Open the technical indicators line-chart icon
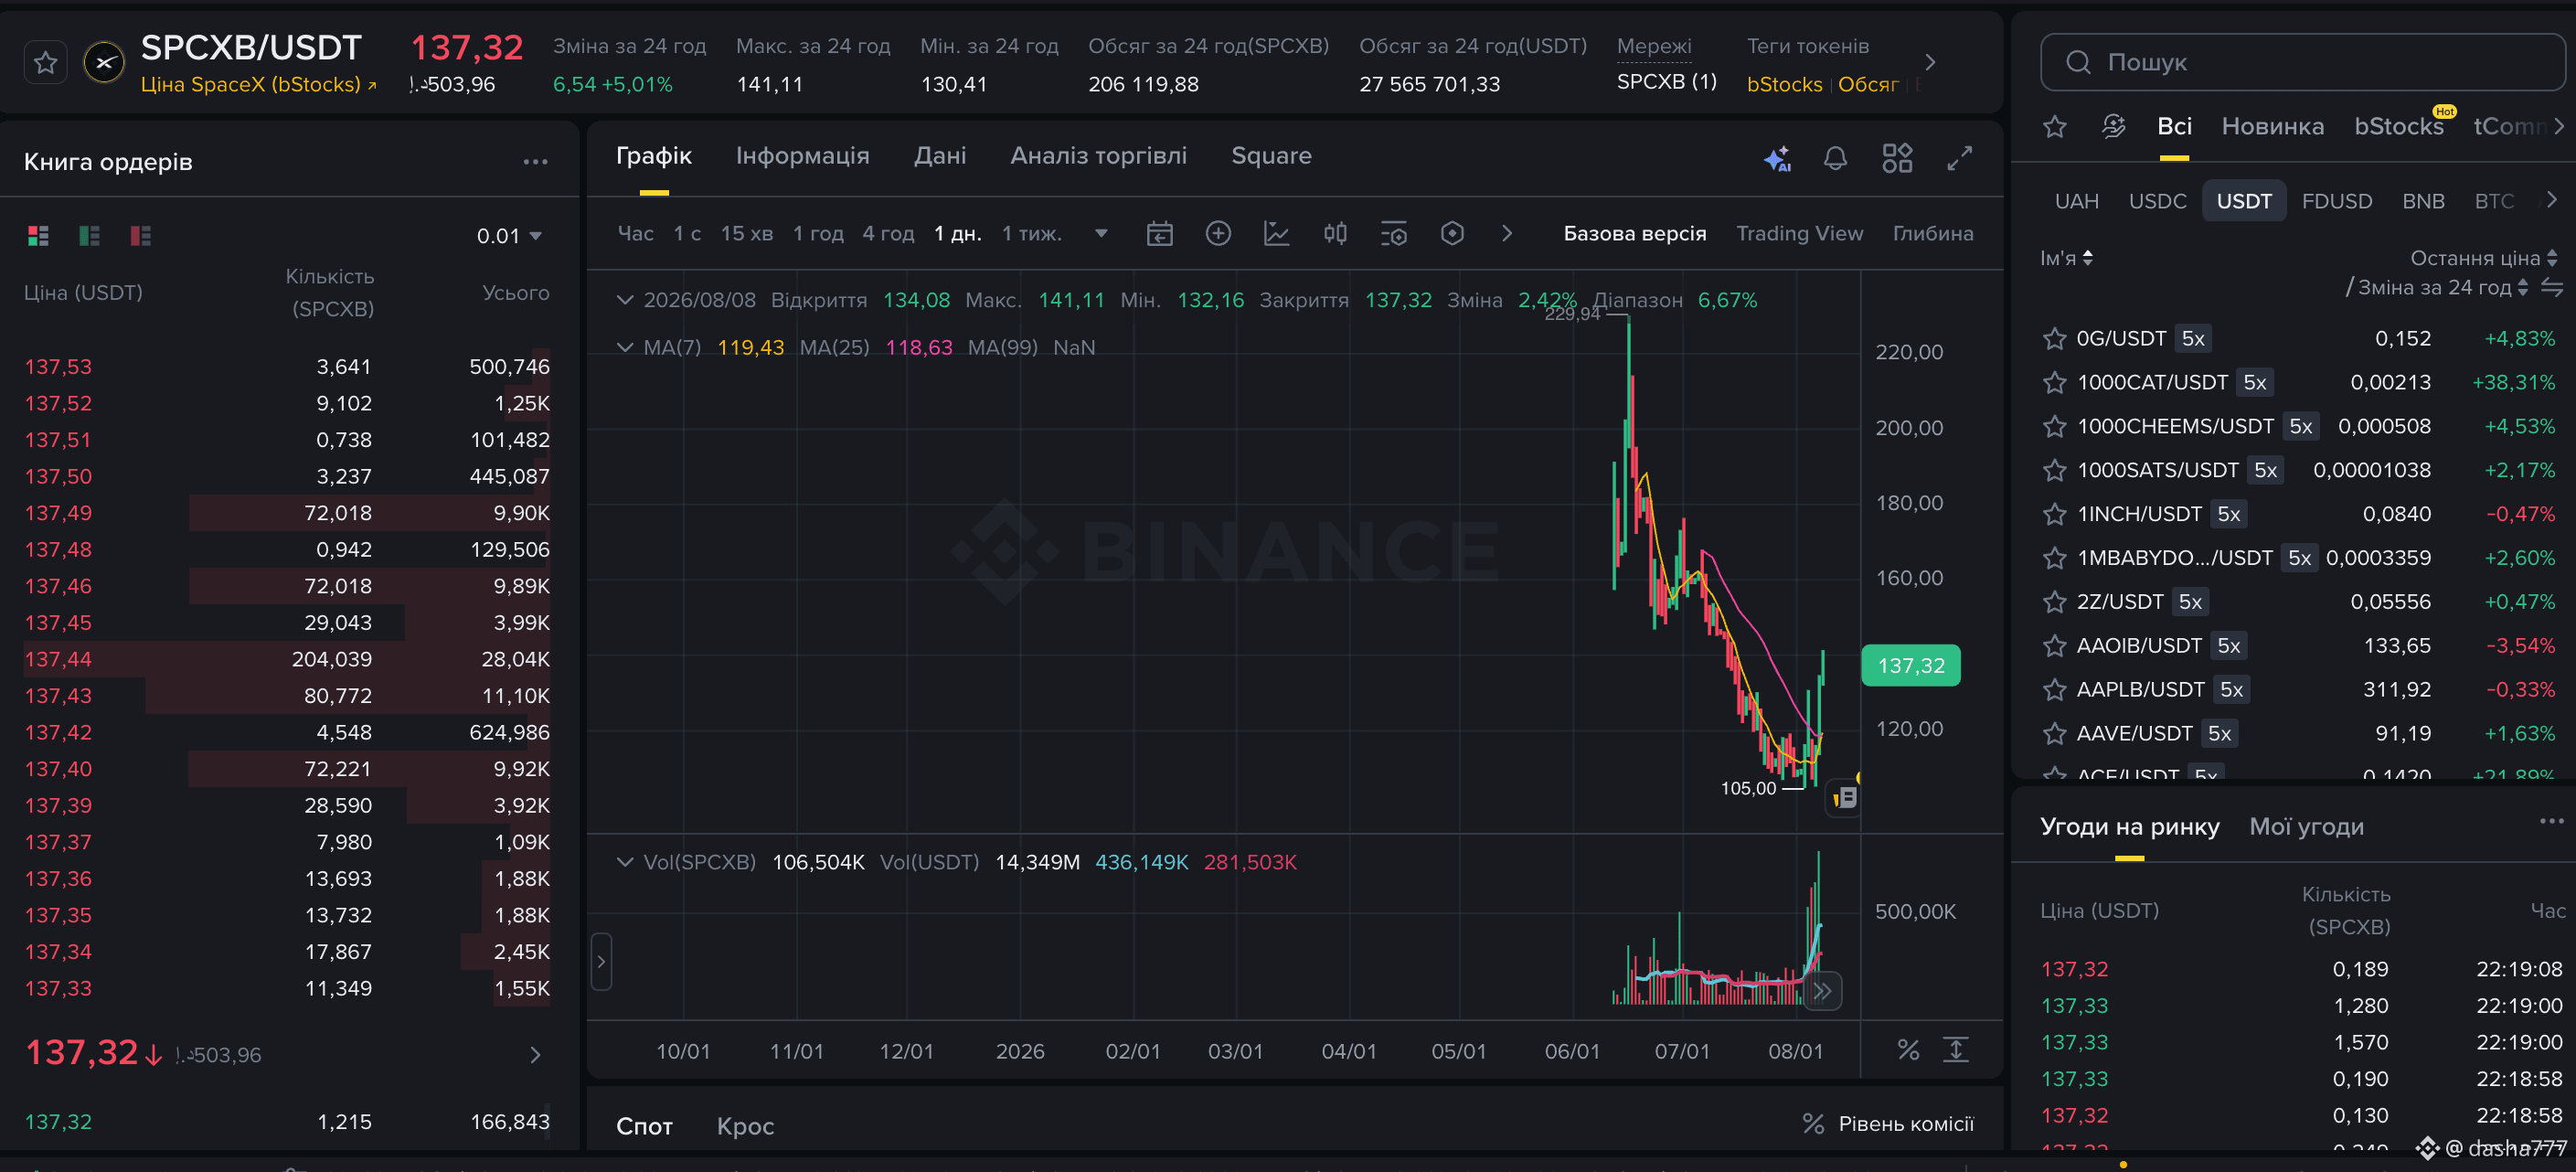The height and width of the screenshot is (1172, 2576). coord(1276,234)
